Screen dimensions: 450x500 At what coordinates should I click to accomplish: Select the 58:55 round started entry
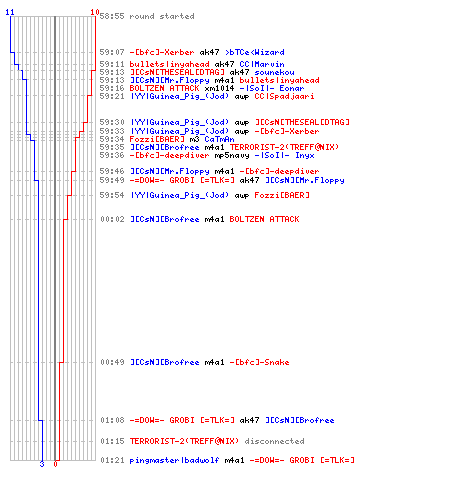point(147,16)
